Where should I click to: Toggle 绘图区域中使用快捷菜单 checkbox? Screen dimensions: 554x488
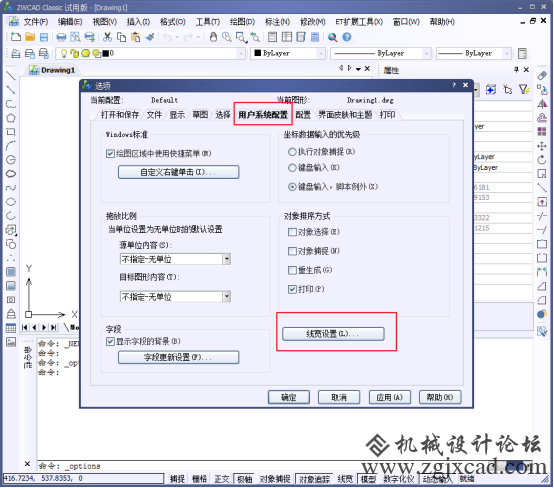[110, 153]
